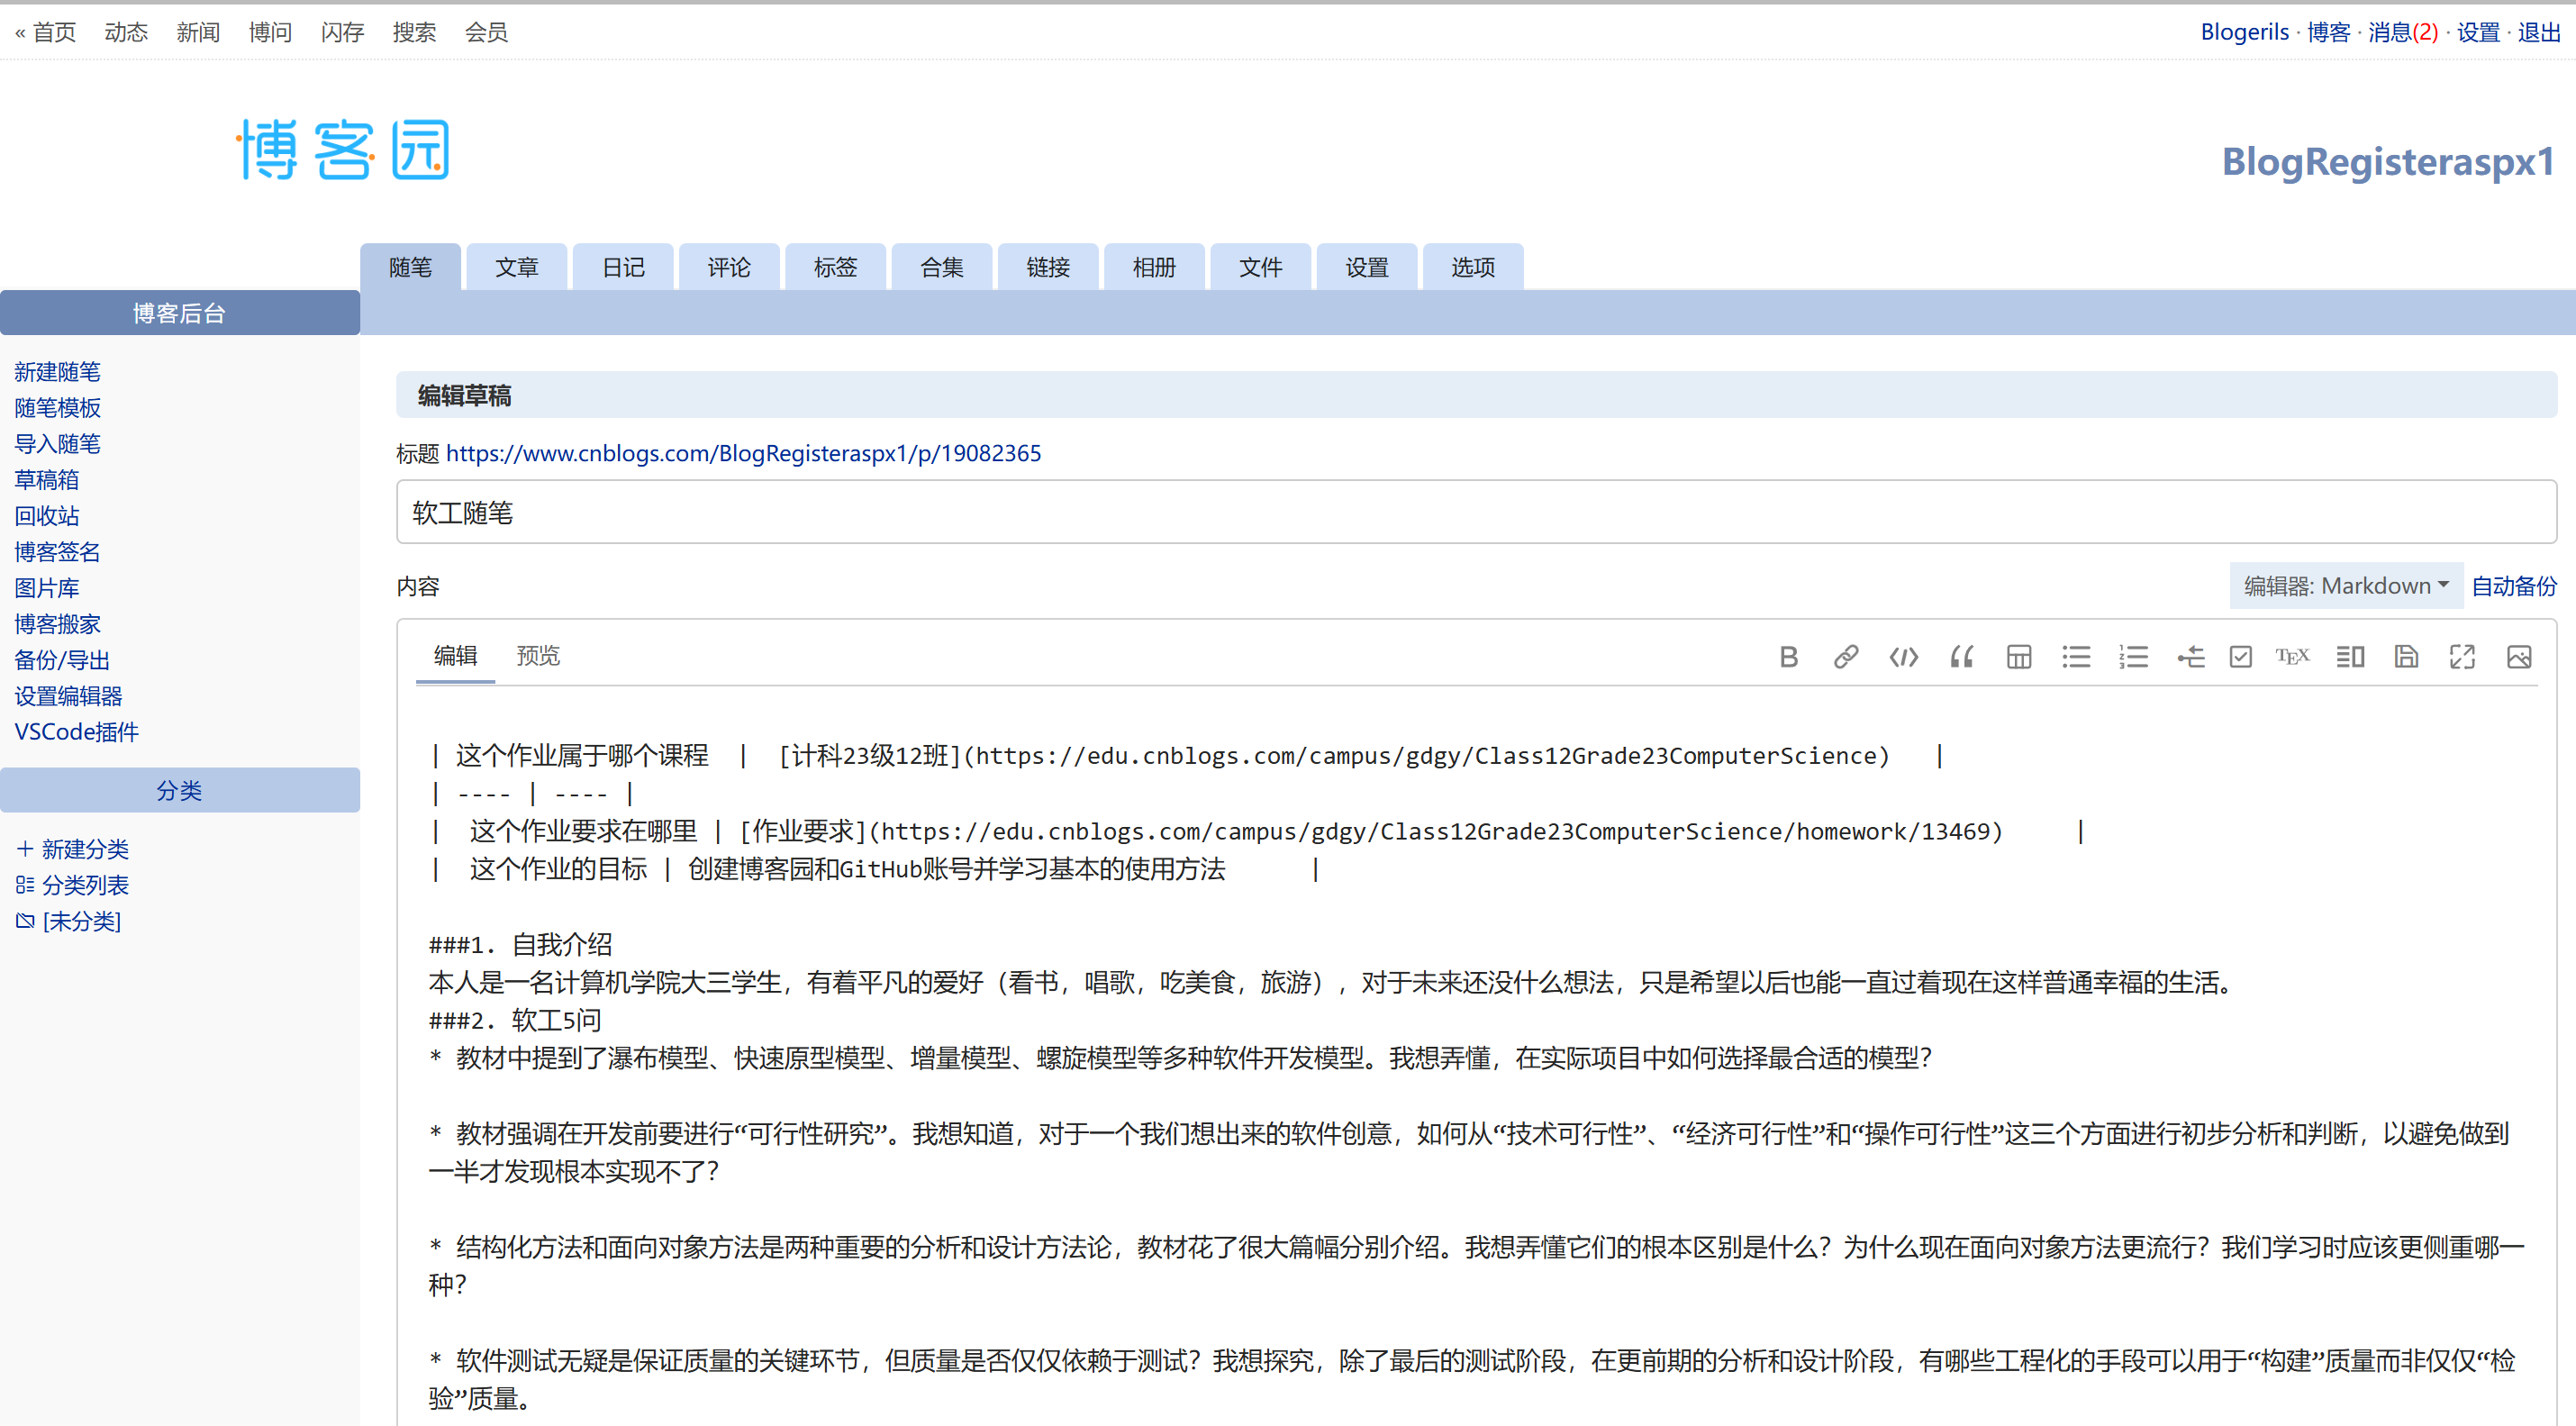Viewport: 2576px width, 1426px height.
Task: Open the 相册 album tab
Action: (1153, 267)
